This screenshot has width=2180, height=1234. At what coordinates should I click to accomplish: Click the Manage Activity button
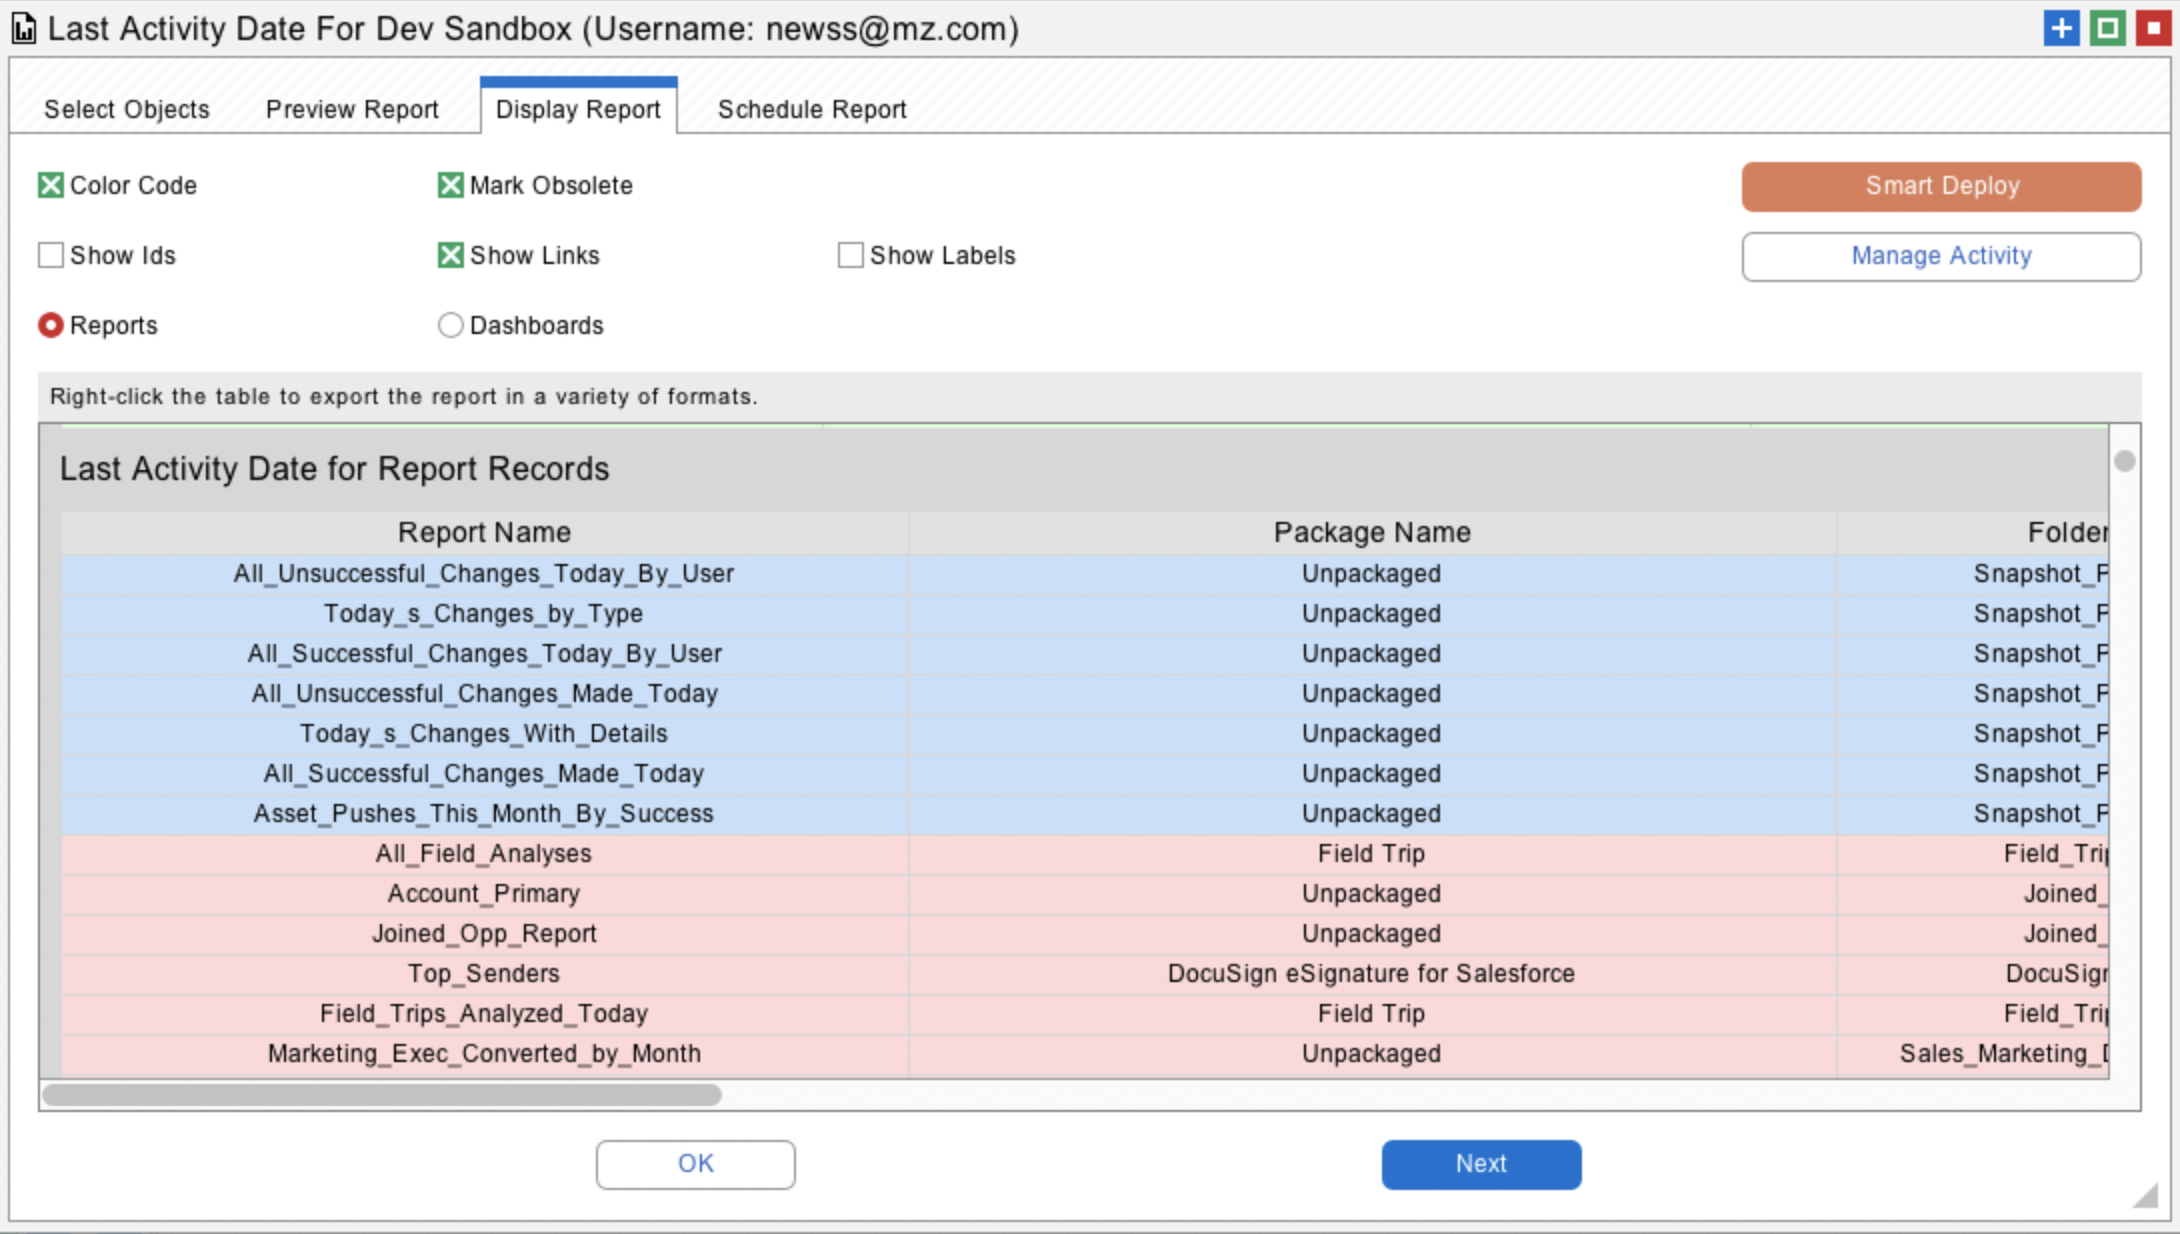point(1941,256)
